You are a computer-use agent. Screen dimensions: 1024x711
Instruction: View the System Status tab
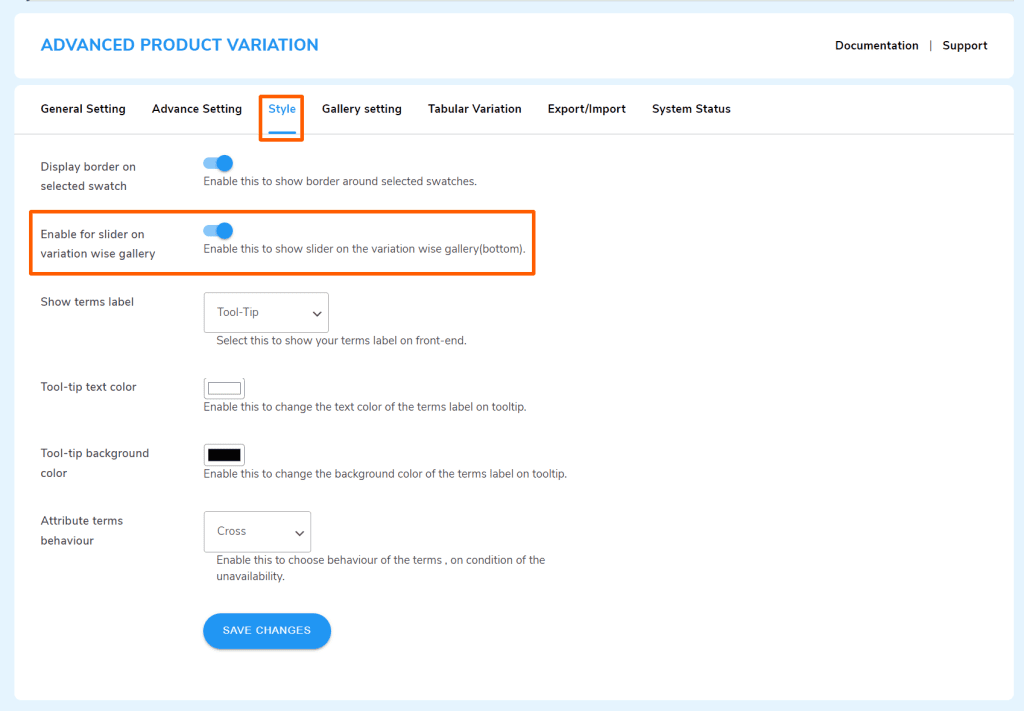coord(690,108)
